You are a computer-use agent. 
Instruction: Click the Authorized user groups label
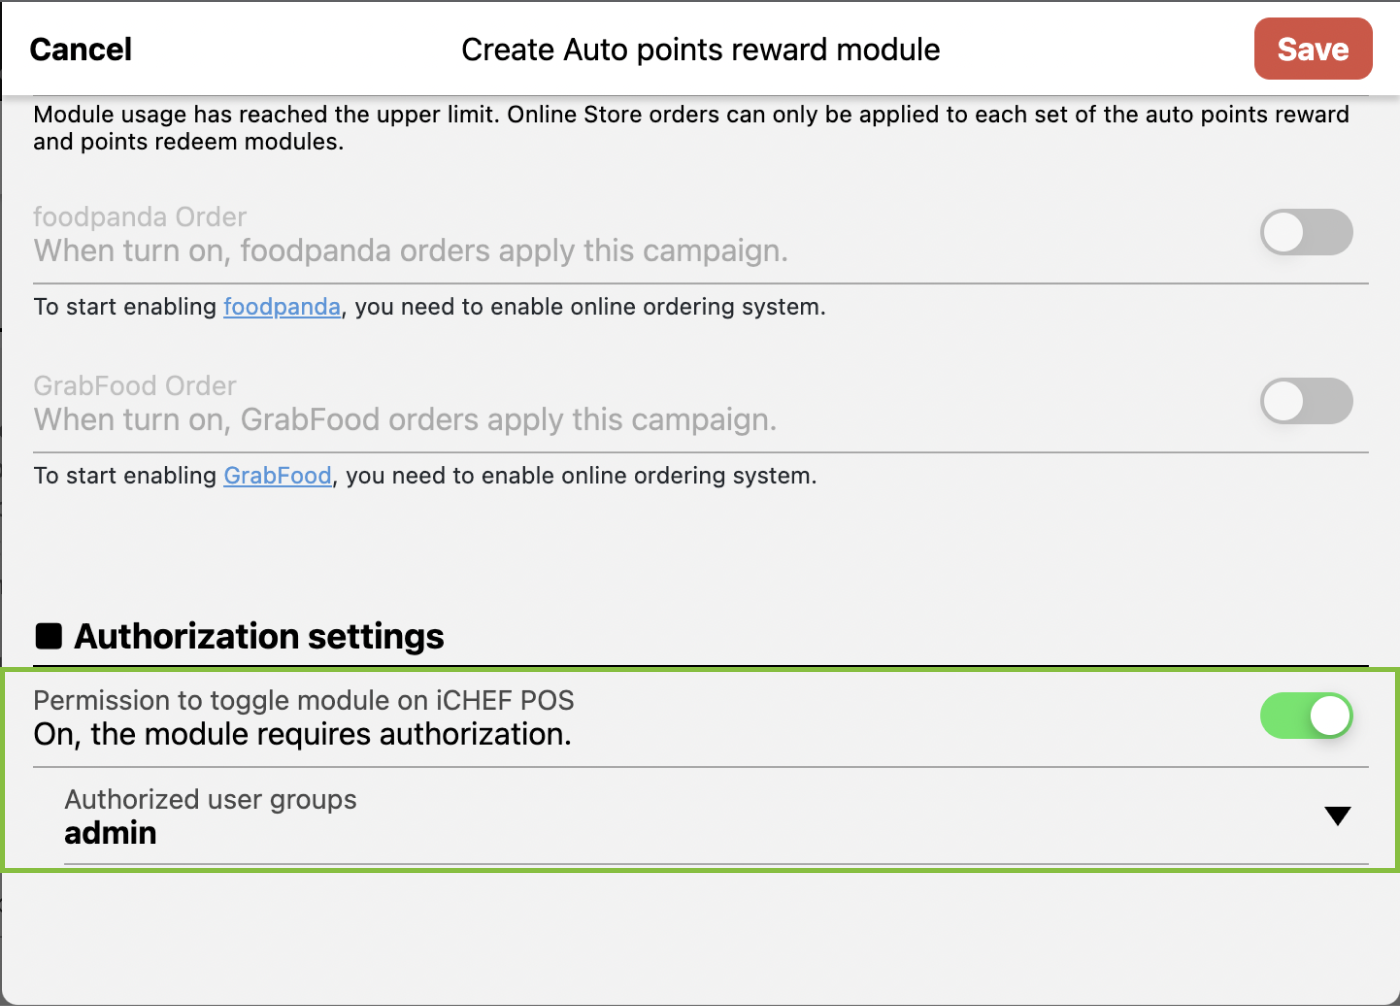coord(210,800)
